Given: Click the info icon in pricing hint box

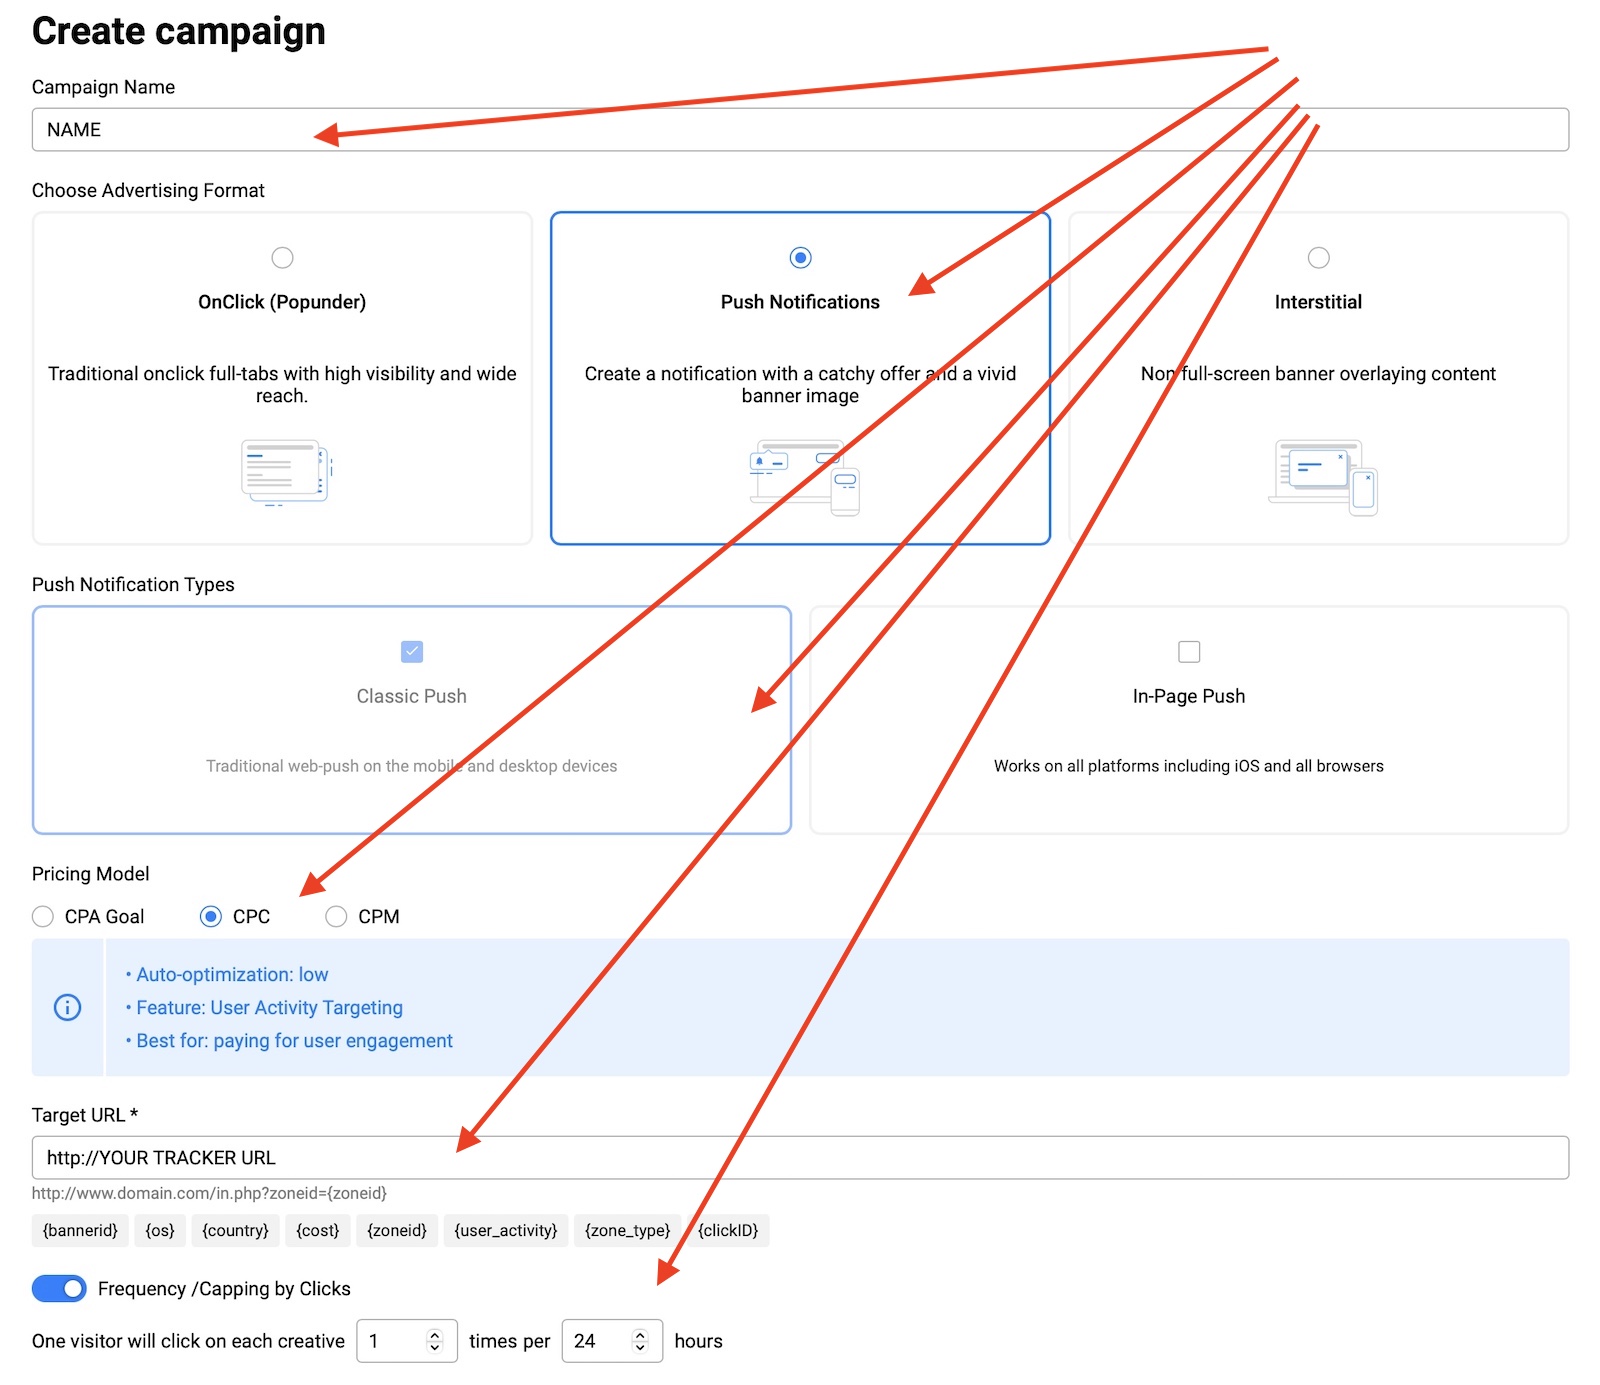Looking at the screenshot, I should click(x=67, y=1007).
